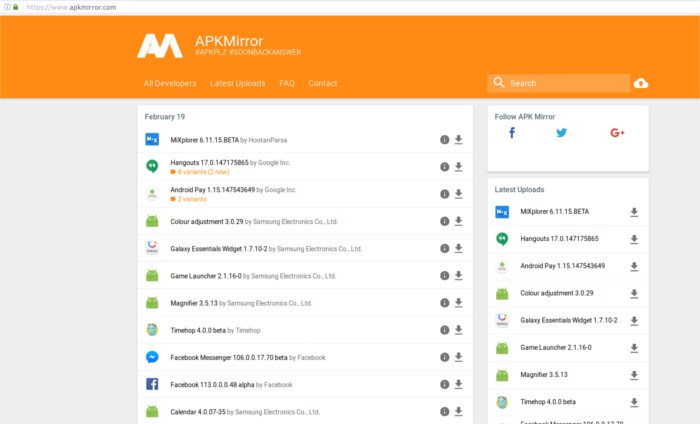
Task: Open the FAQ page
Action: tap(287, 83)
